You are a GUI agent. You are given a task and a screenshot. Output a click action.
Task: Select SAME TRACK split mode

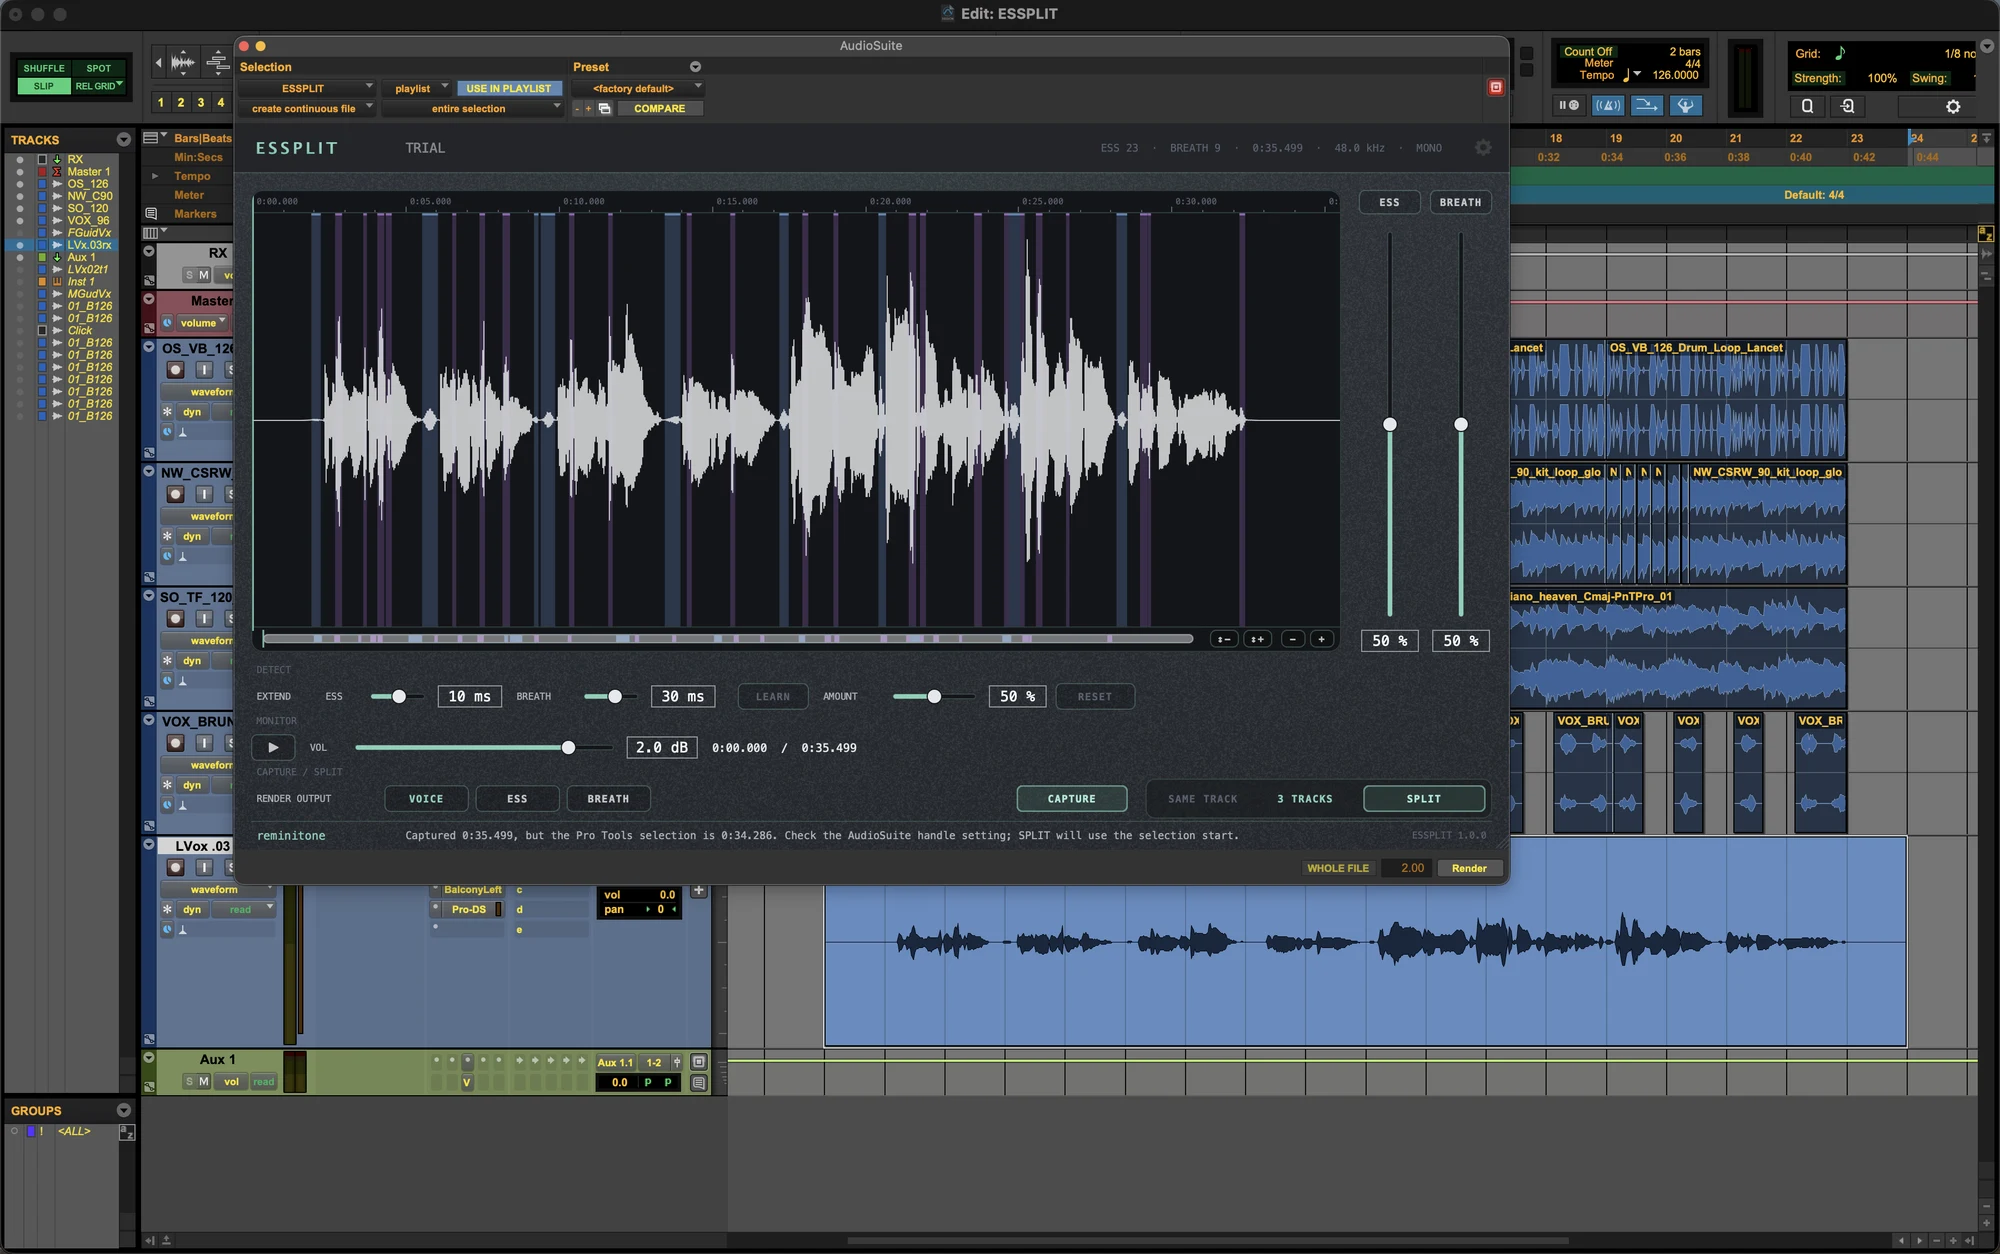tap(1203, 799)
